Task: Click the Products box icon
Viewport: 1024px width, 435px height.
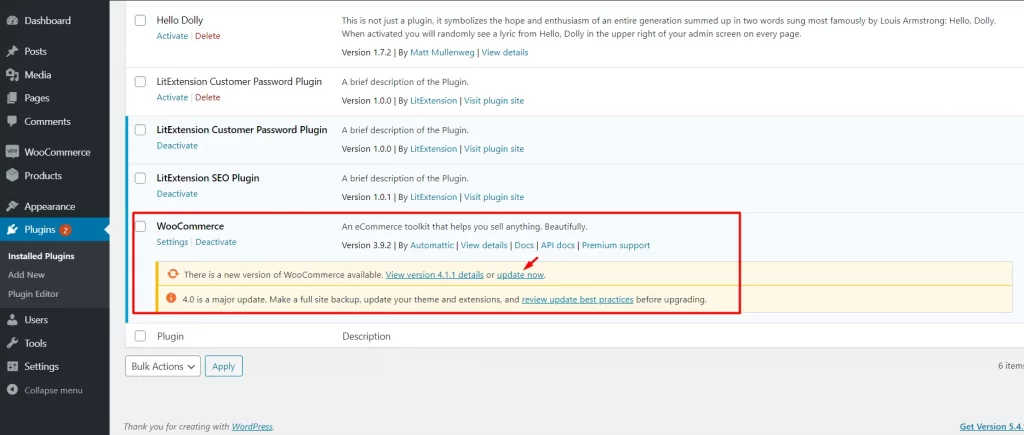Action: tap(12, 175)
